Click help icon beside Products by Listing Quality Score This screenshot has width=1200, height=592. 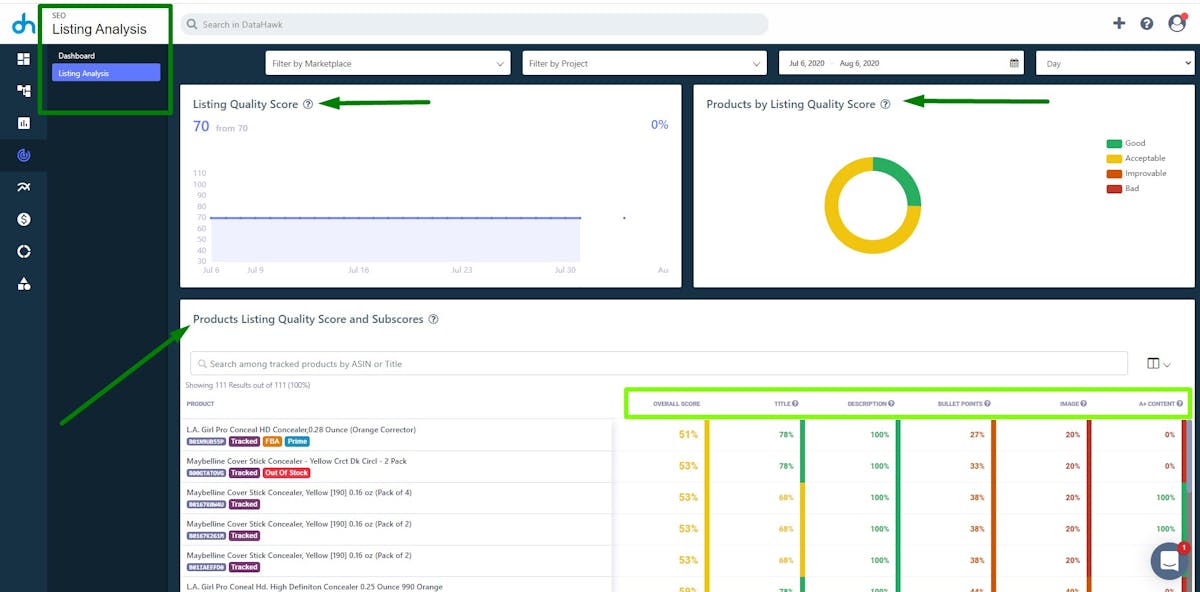pos(885,104)
